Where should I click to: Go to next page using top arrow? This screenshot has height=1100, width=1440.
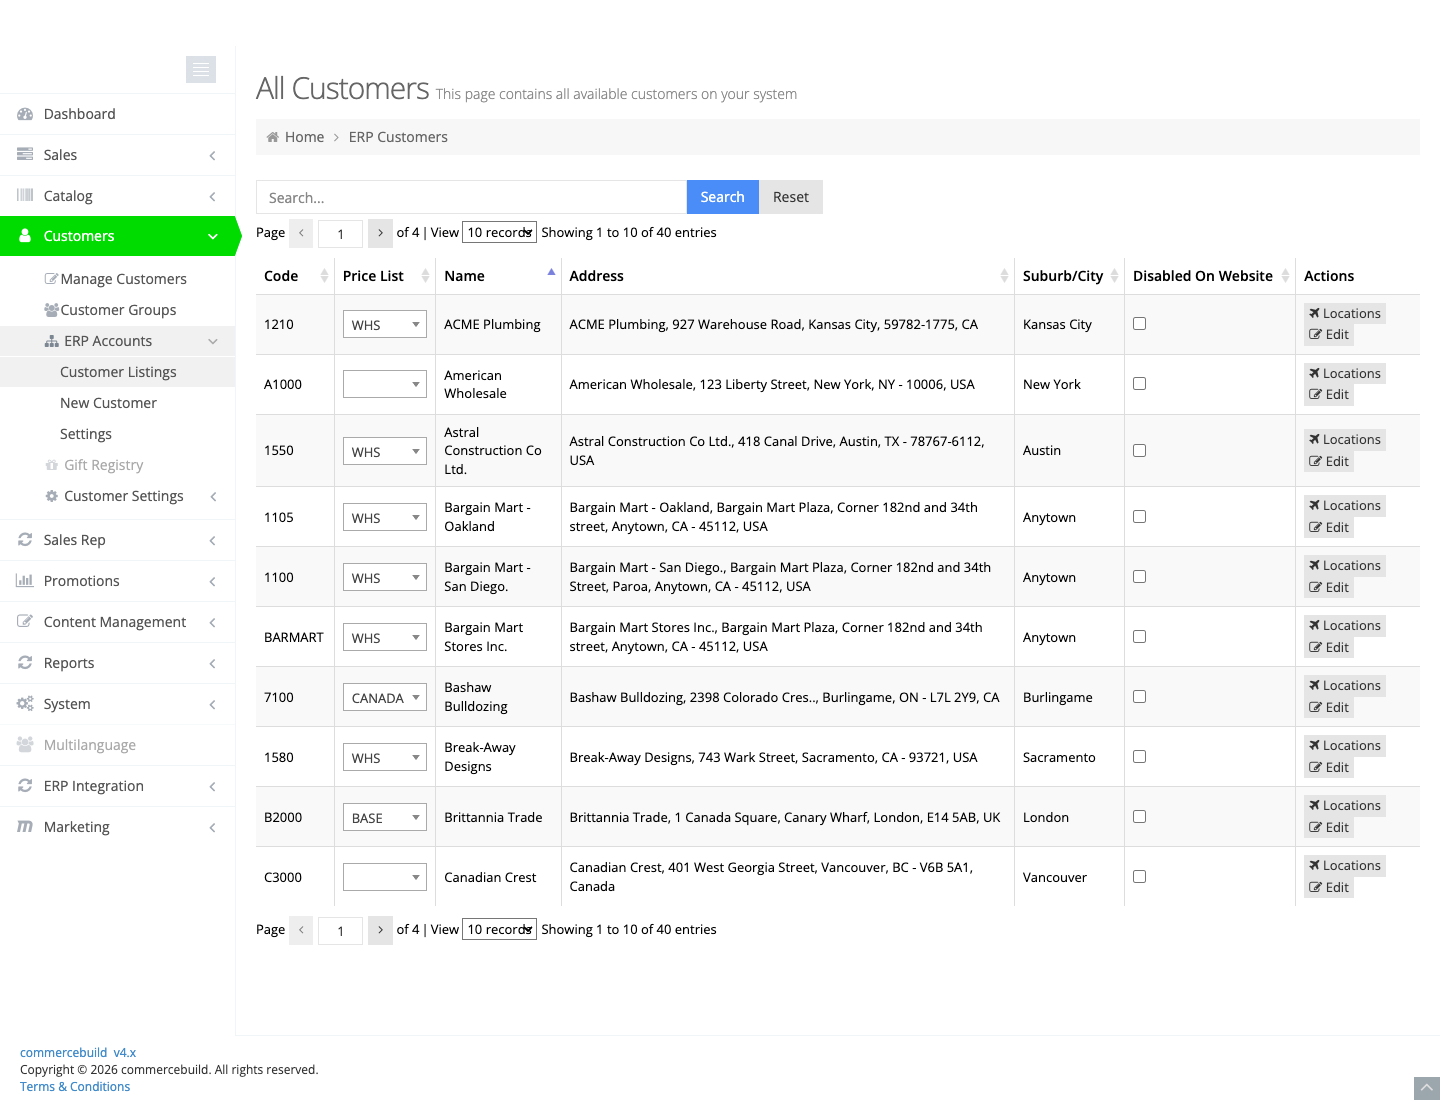380,233
